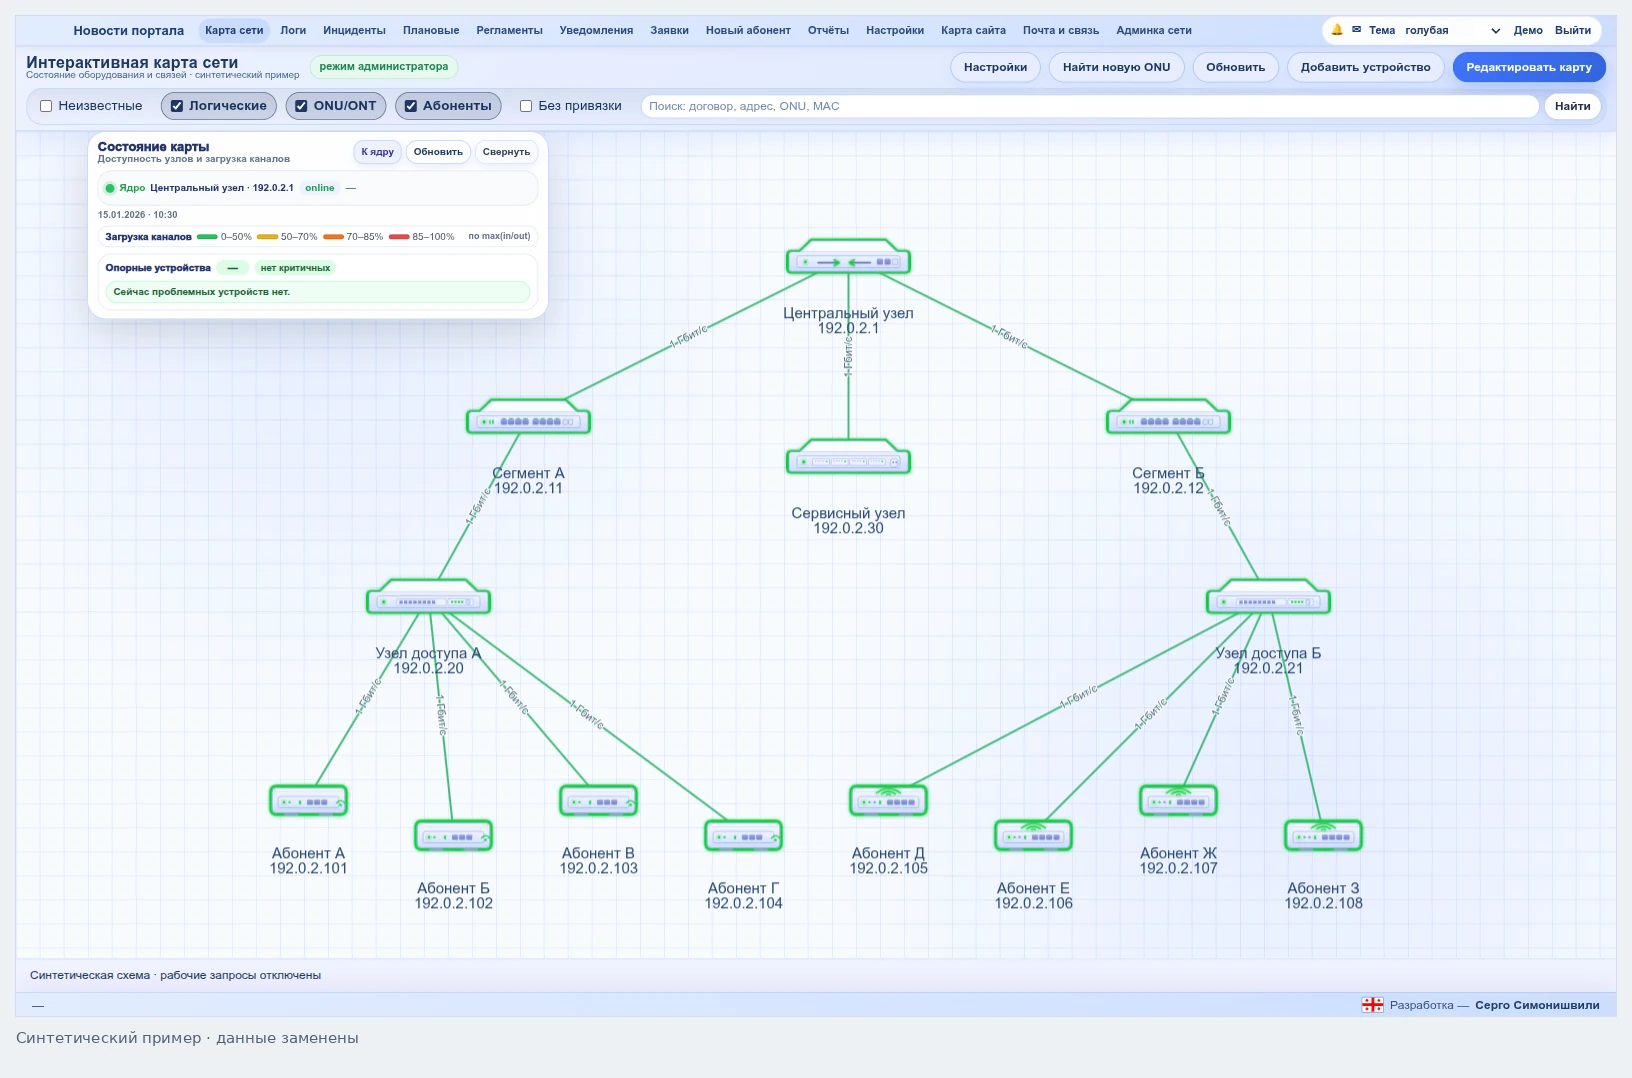Select the Узел доступа А device icon

pyautogui.click(x=428, y=597)
